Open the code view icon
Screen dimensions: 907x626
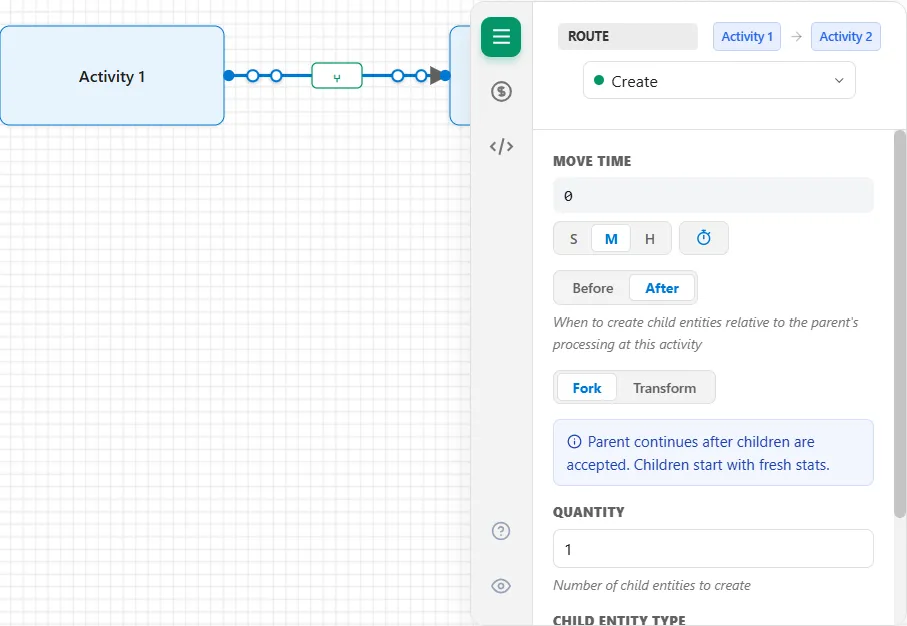pos(502,146)
